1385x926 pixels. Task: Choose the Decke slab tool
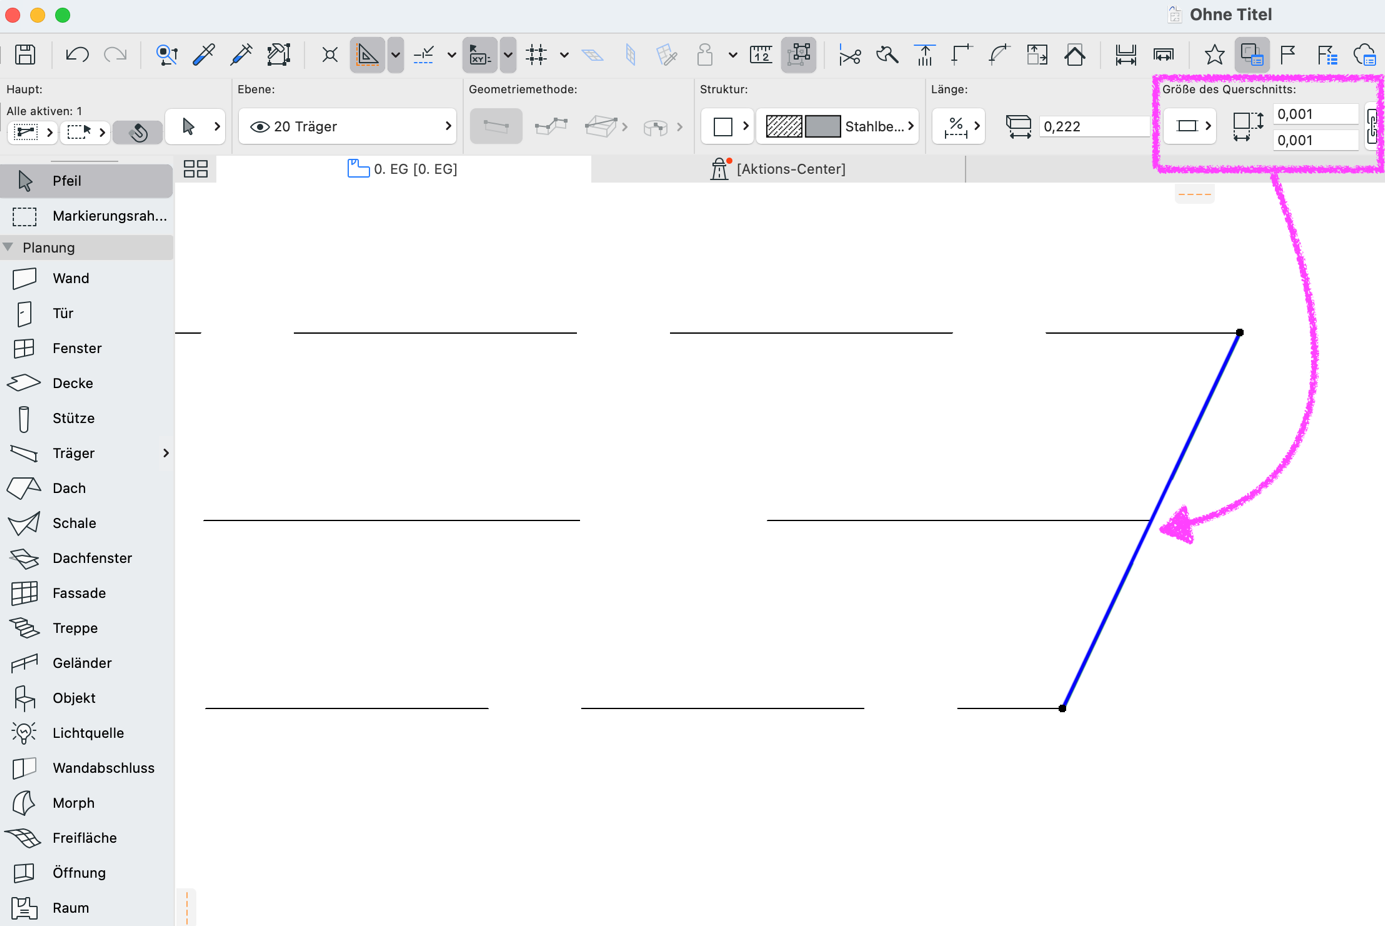[x=87, y=383]
